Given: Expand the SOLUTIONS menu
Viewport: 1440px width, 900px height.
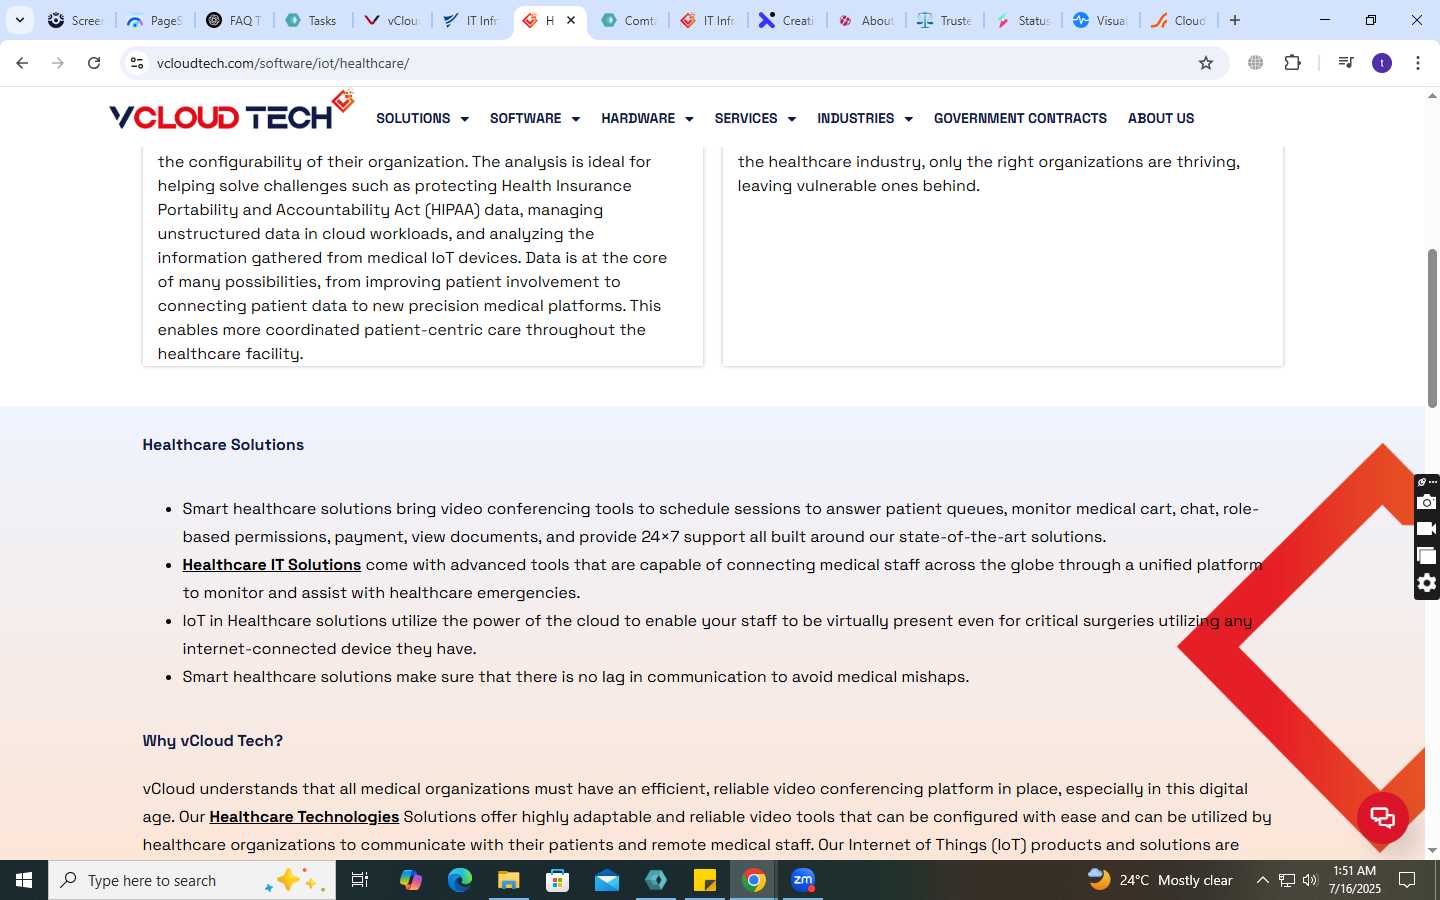Looking at the screenshot, I should [x=422, y=118].
